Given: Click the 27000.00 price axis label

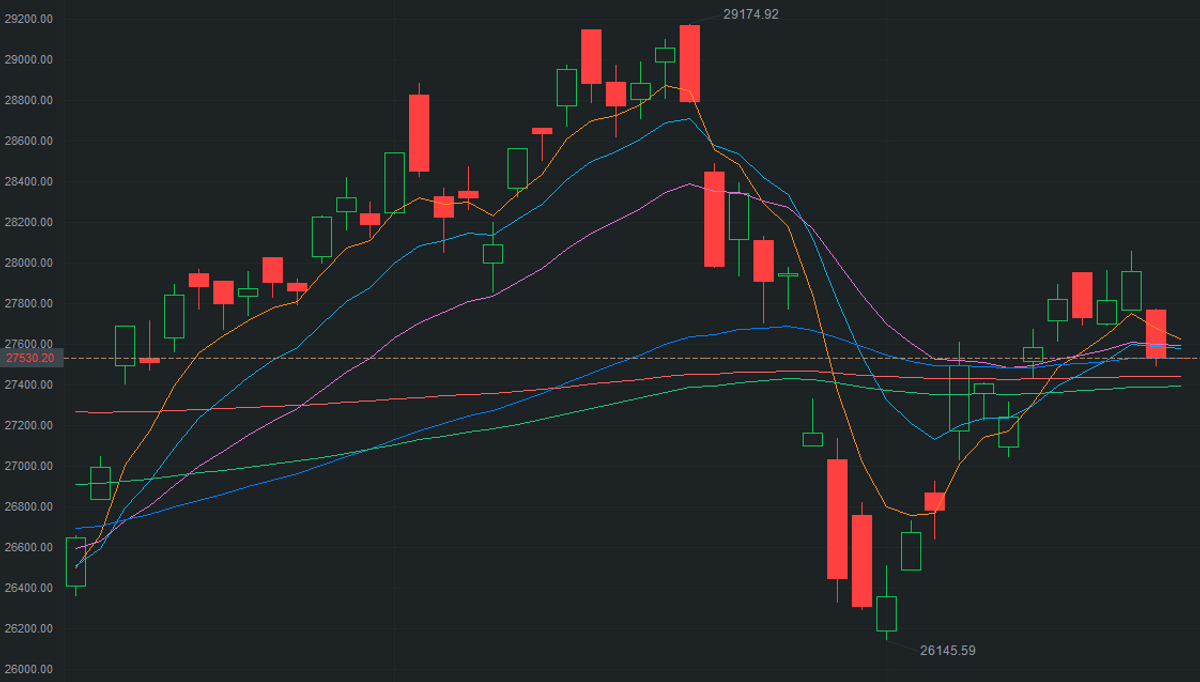Looking at the screenshot, I should 31,466.
